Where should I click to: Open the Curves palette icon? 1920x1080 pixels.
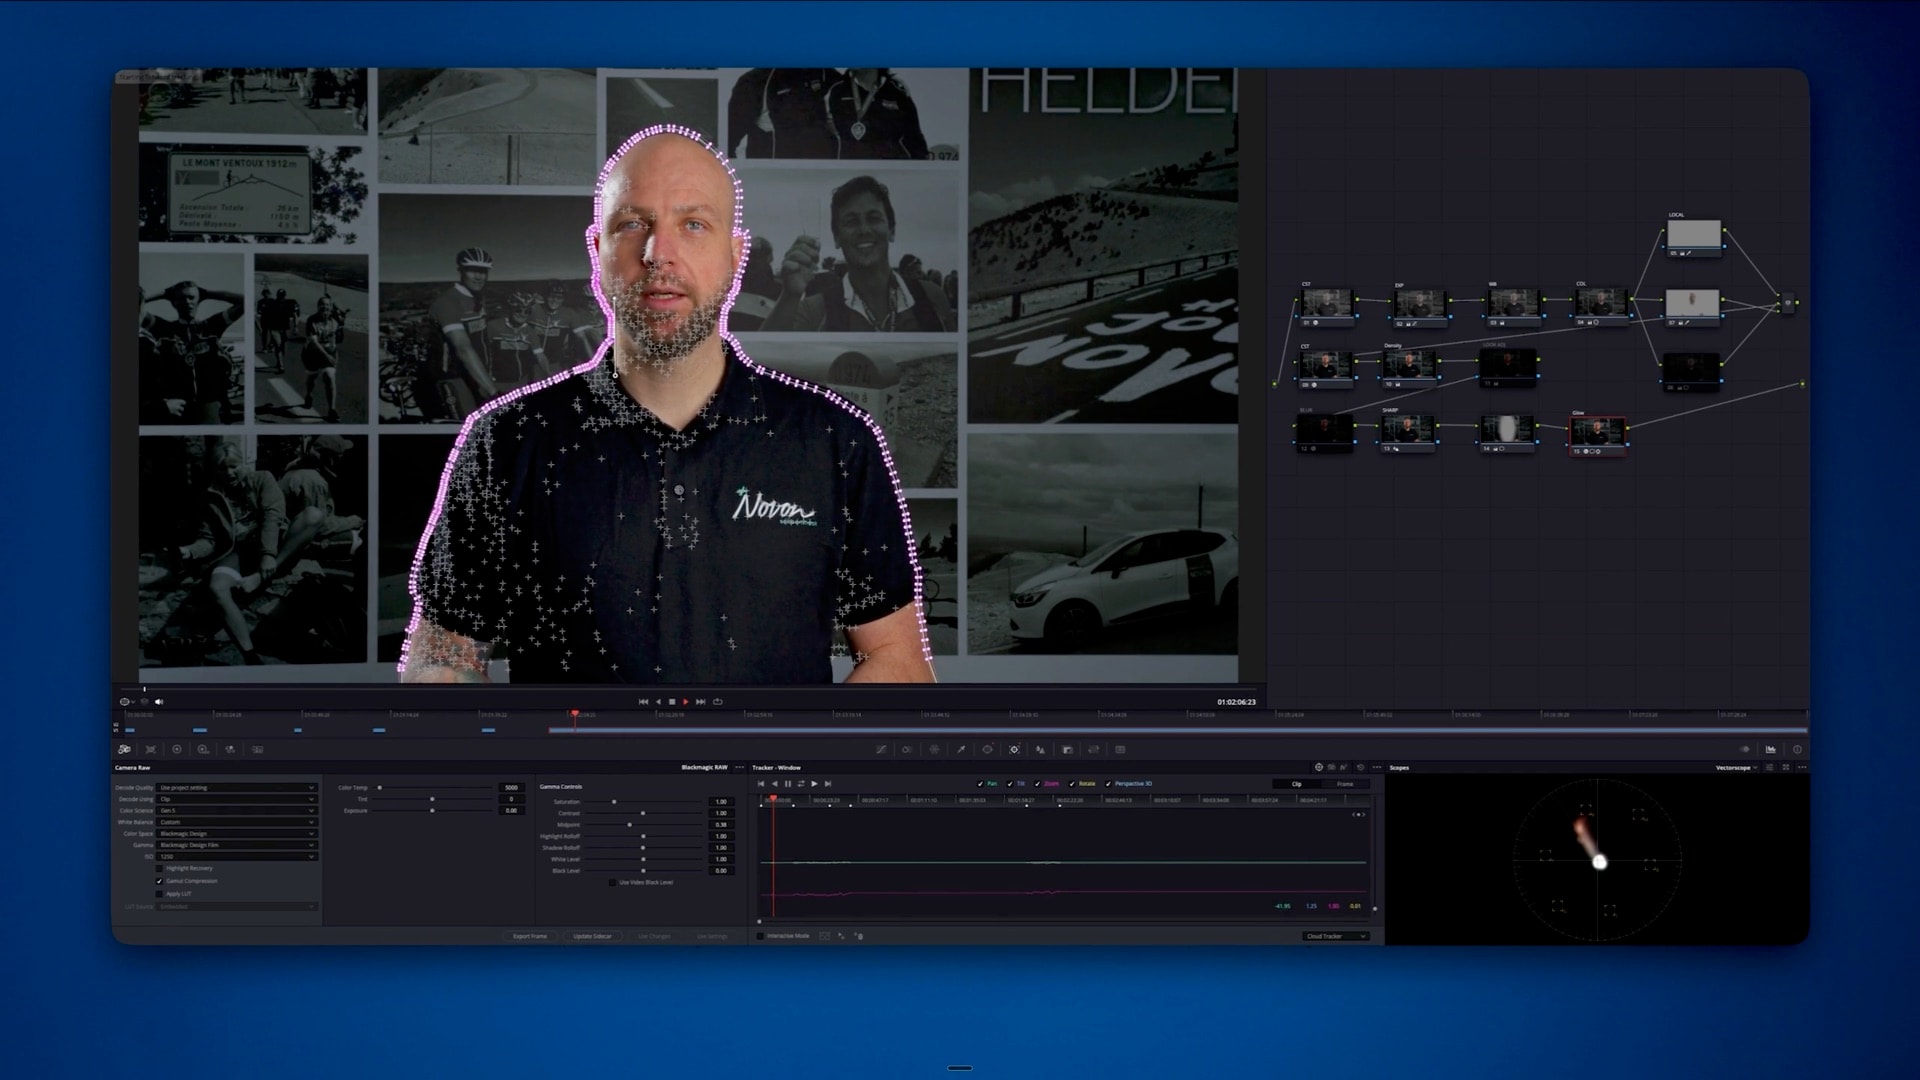[881, 749]
